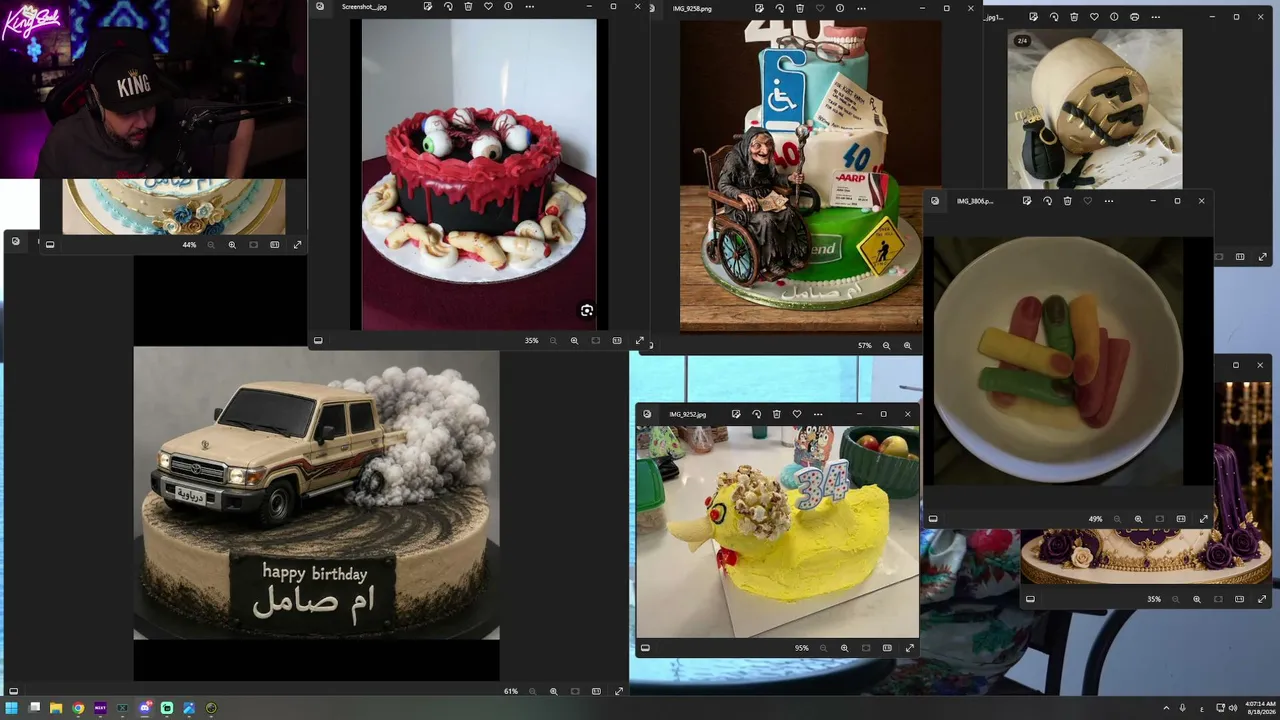The width and height of the screenshot is (1280, 720).
Task: Open the editor for Screenshot_.jpg
Action: pyautogui.click(x=428, y=7)
